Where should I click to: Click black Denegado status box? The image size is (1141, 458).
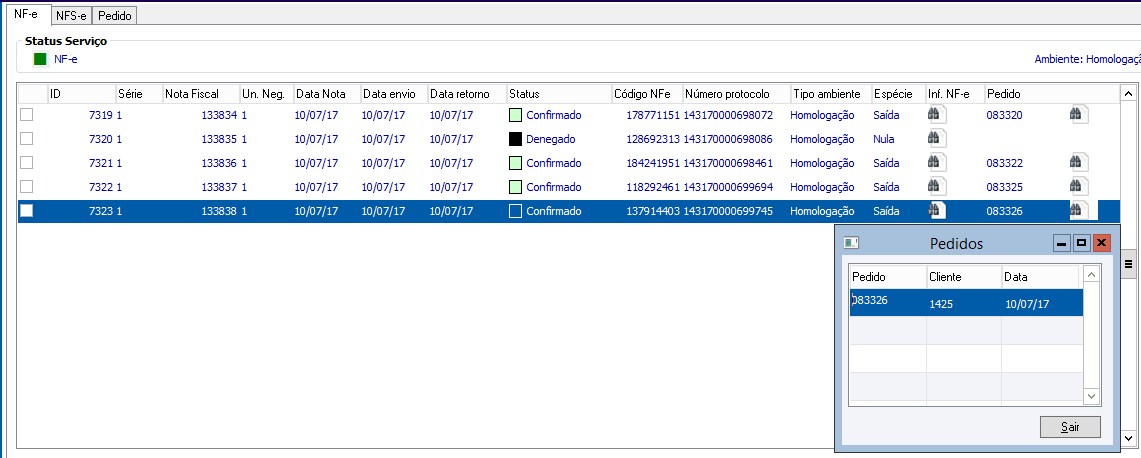(x=515, y=138)
